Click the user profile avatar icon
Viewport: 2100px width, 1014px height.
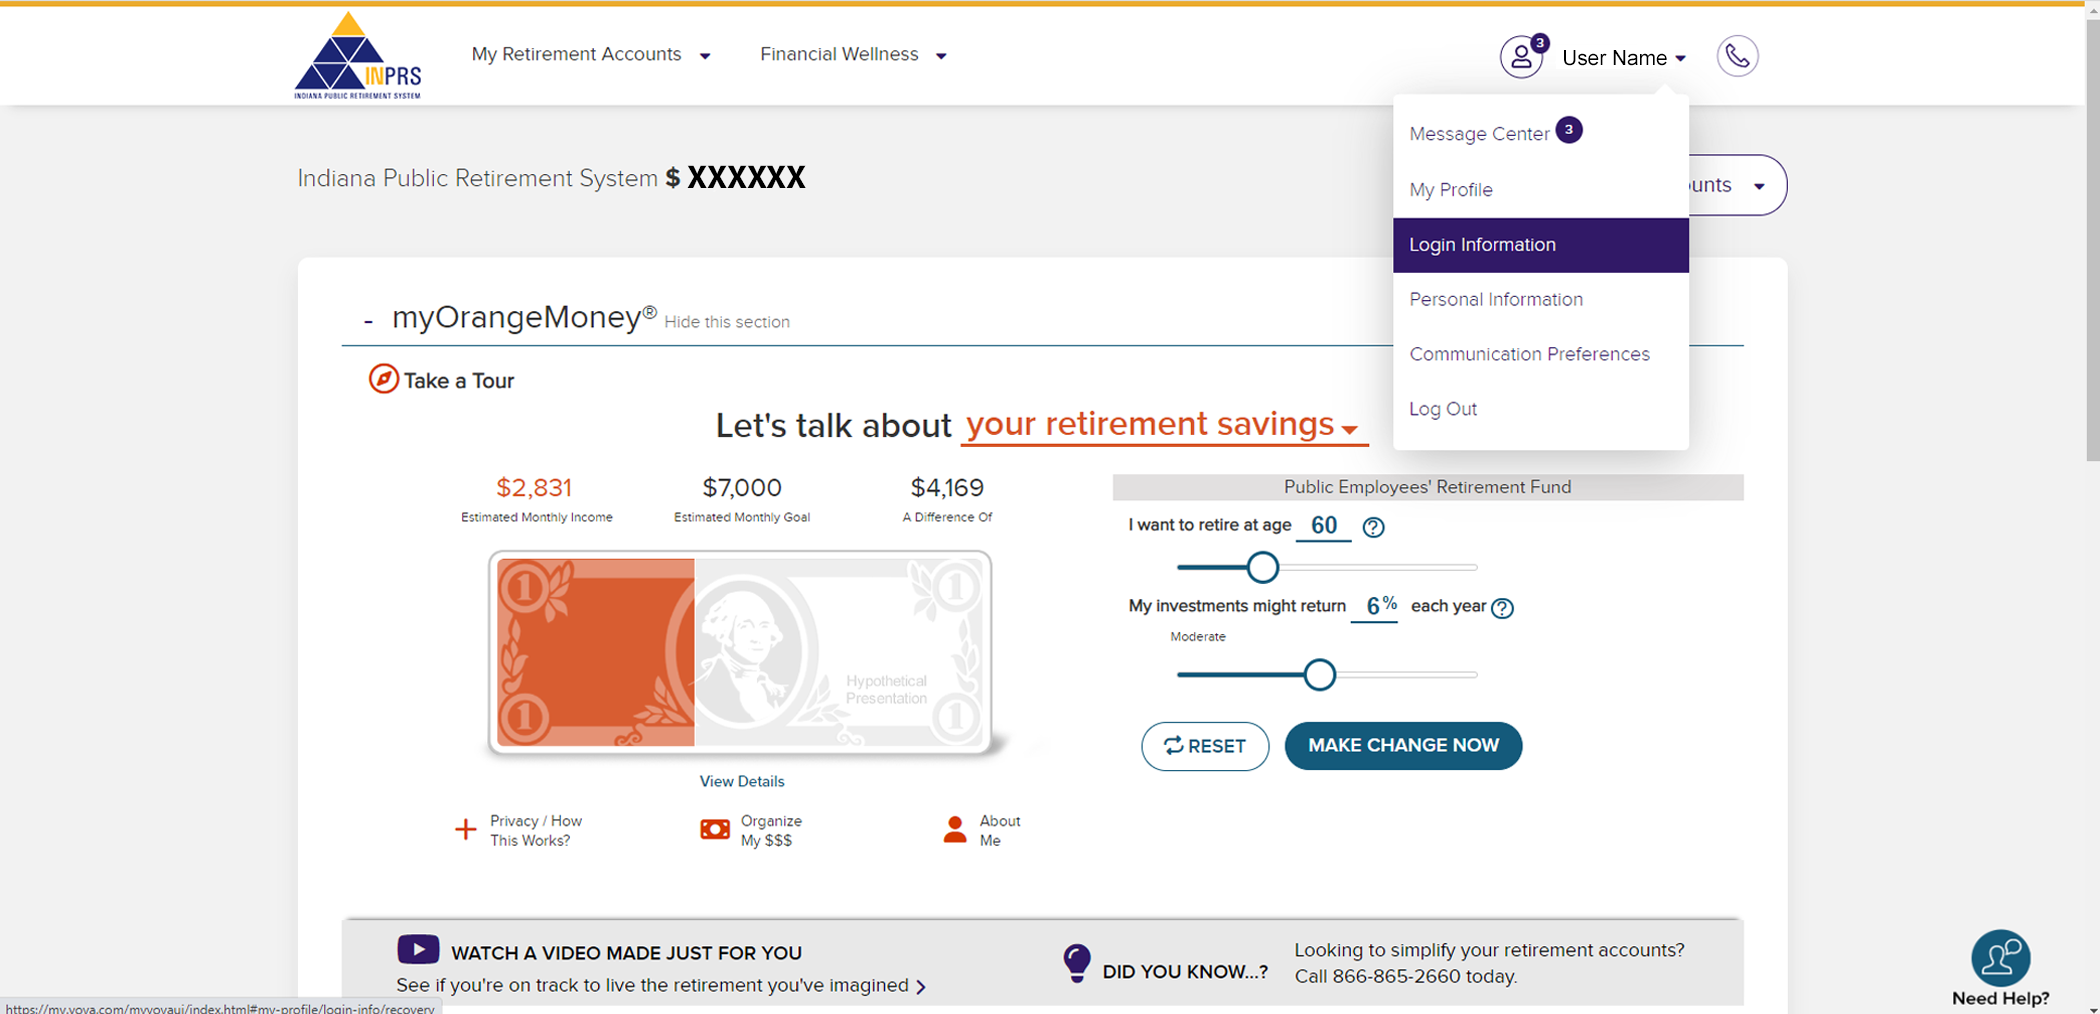tap(1521, 57)
